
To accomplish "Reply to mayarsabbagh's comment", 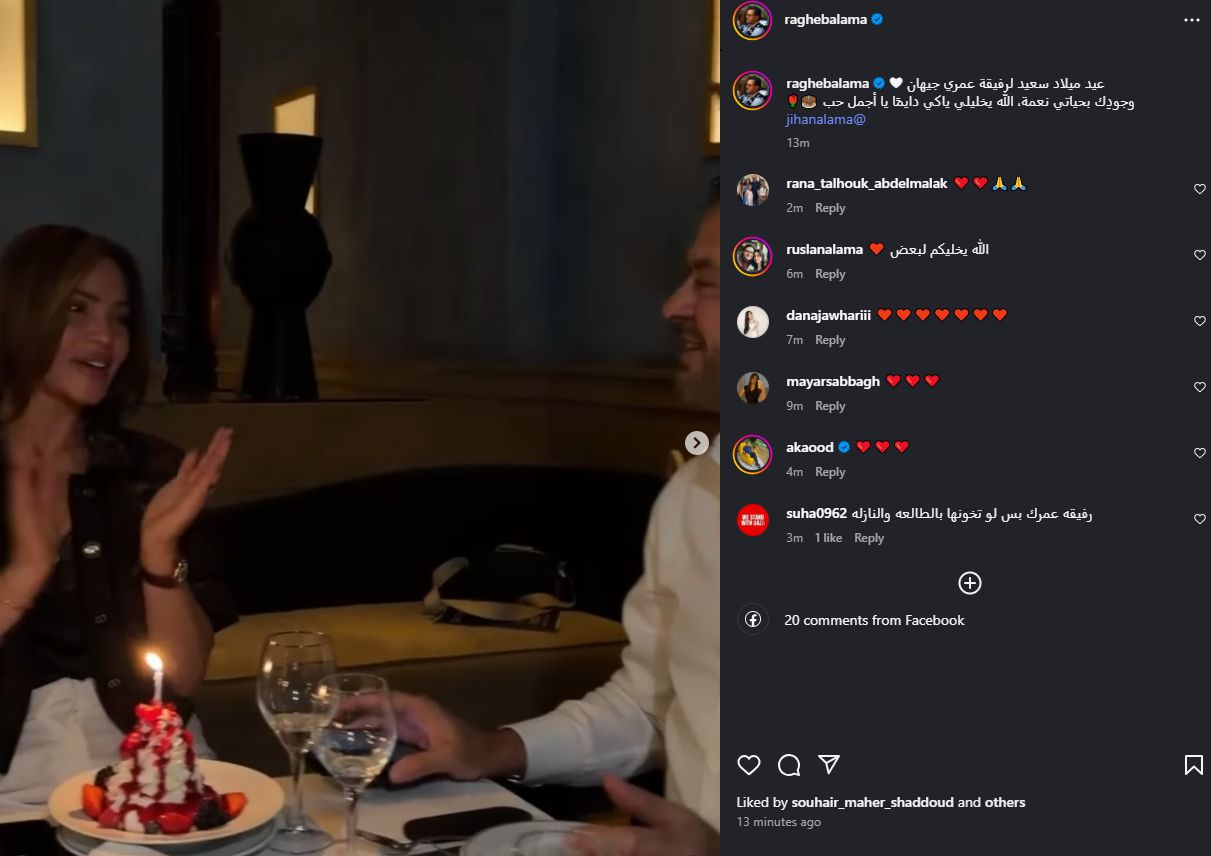I will tap(830, 406).
